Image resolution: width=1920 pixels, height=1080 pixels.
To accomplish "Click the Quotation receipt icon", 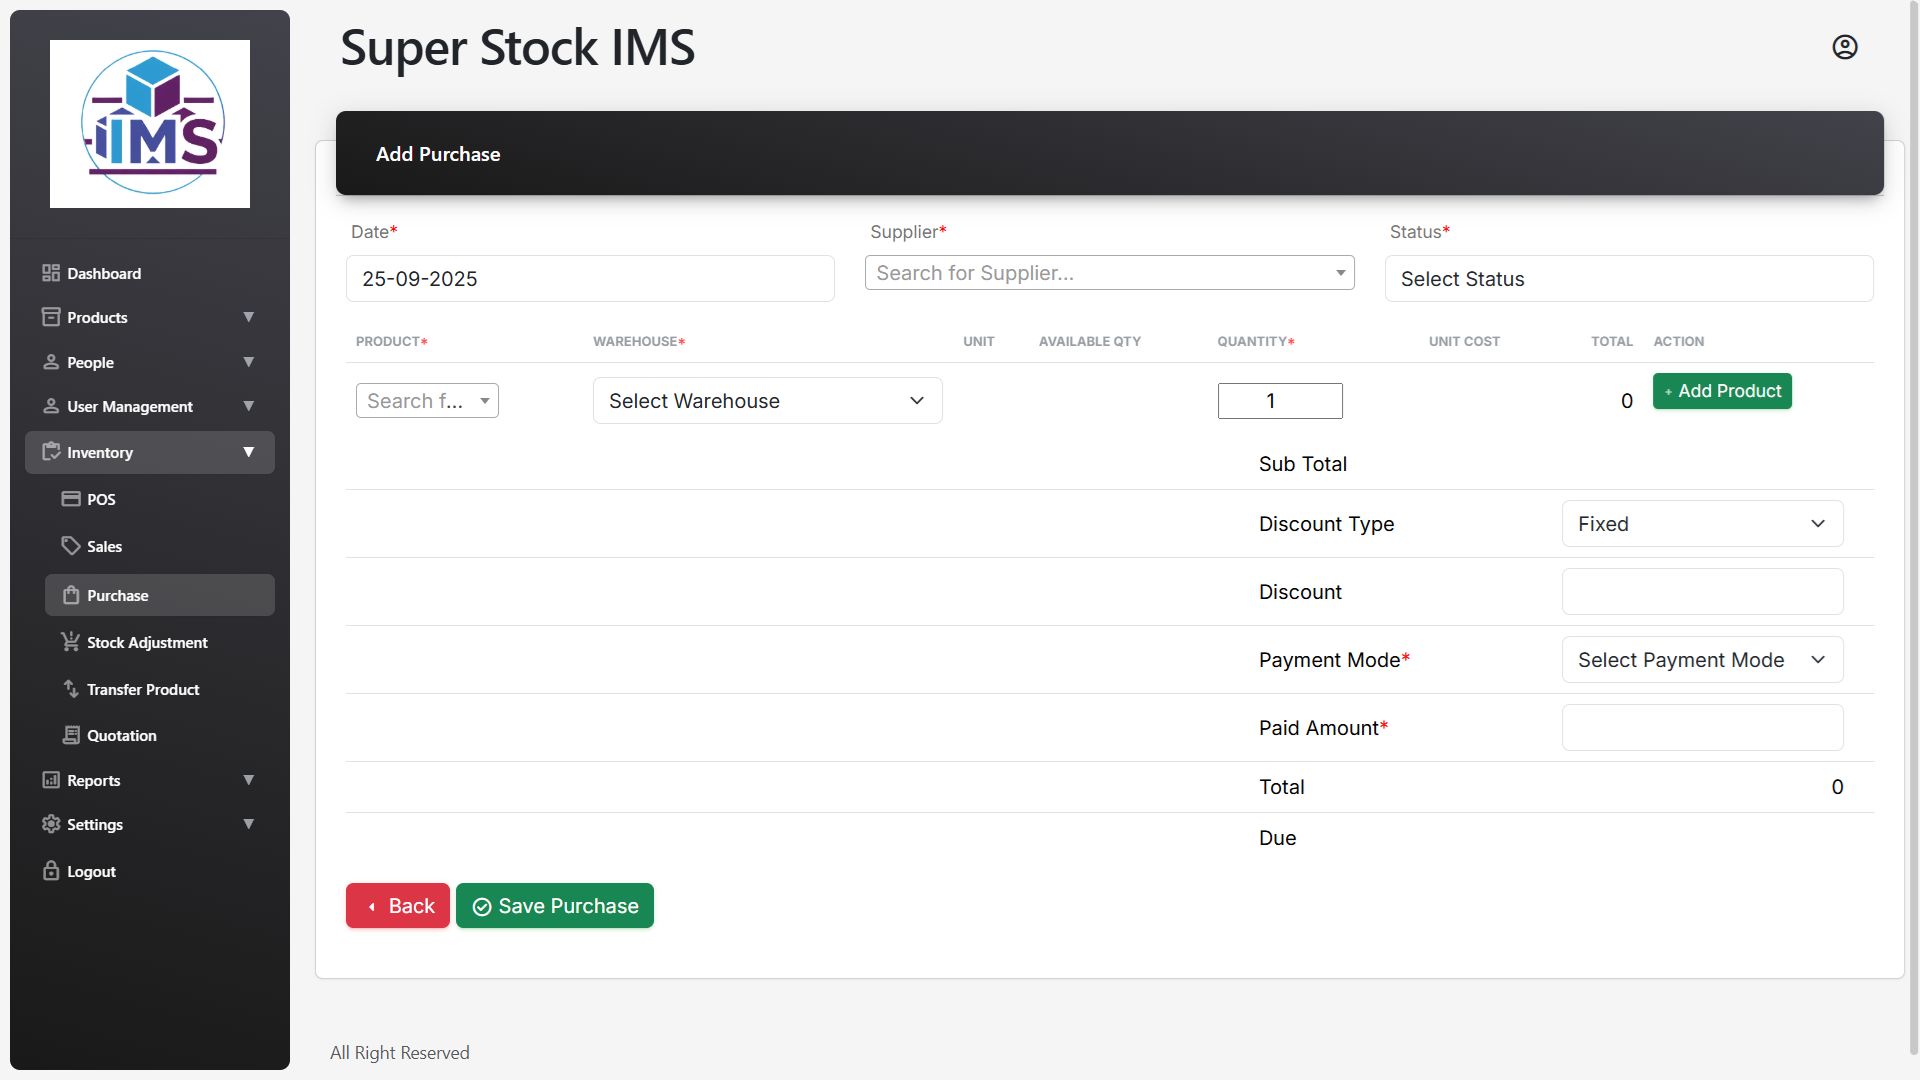I will [71, 735].
